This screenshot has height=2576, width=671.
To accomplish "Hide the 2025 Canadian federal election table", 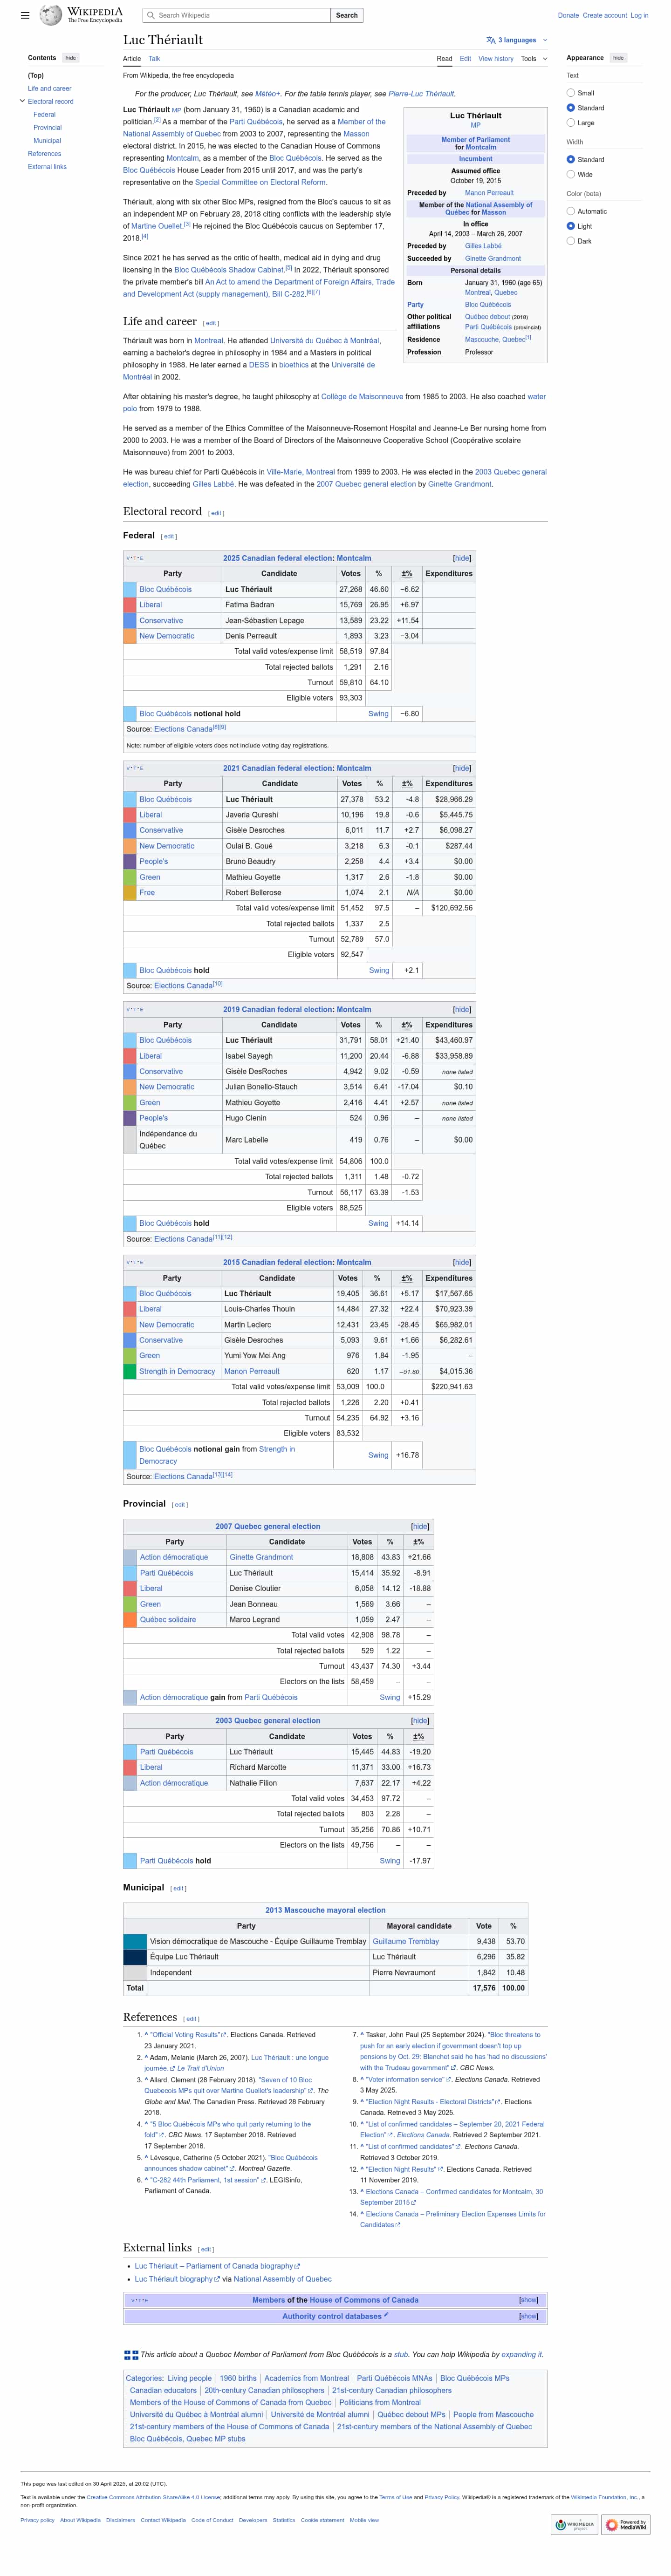I will [461, 558].
